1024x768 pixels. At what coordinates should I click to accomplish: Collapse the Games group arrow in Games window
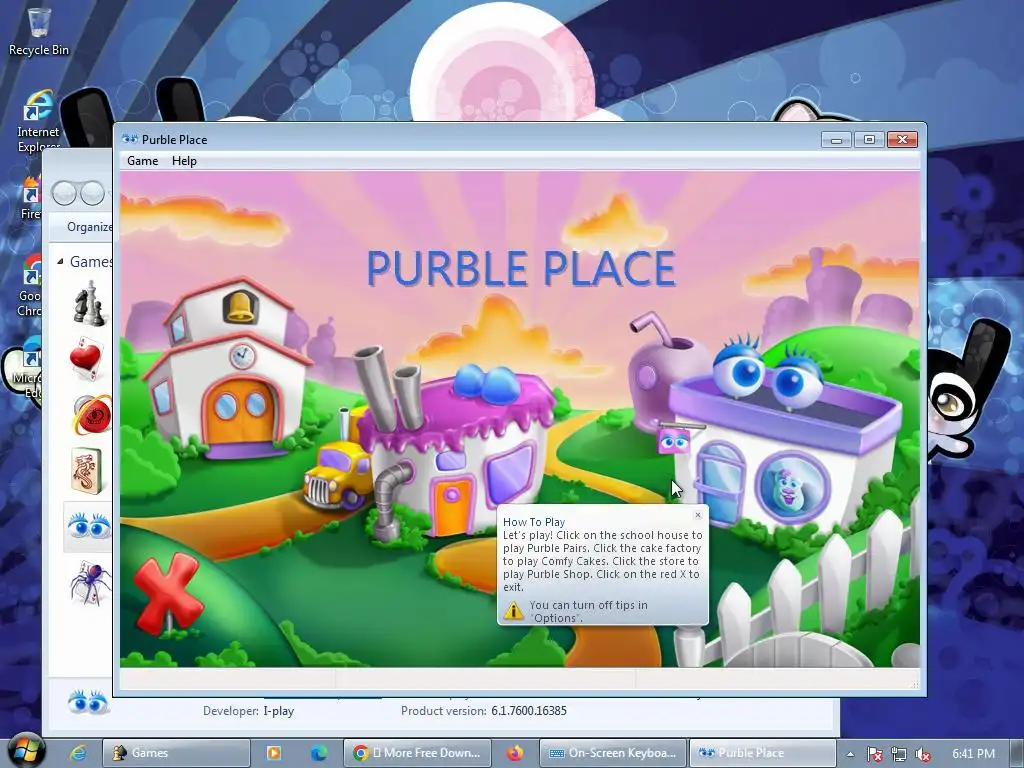[60, 261]
